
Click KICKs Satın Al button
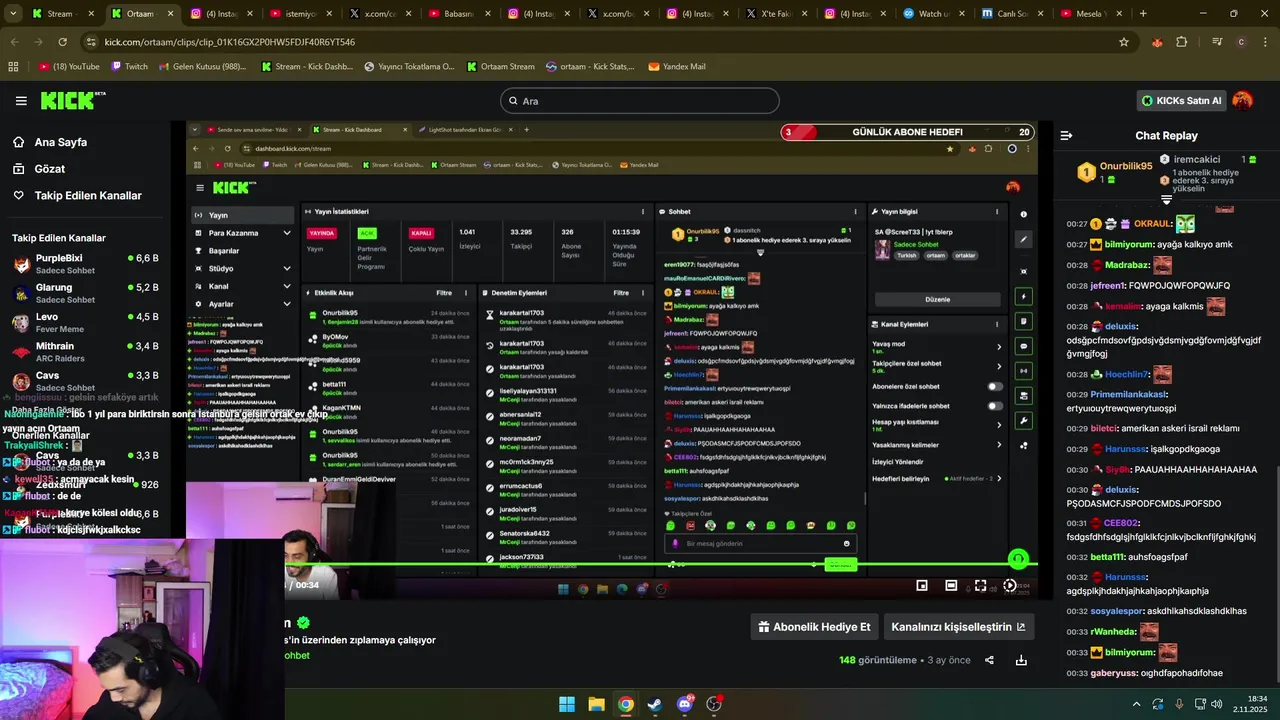point(1181,100)
